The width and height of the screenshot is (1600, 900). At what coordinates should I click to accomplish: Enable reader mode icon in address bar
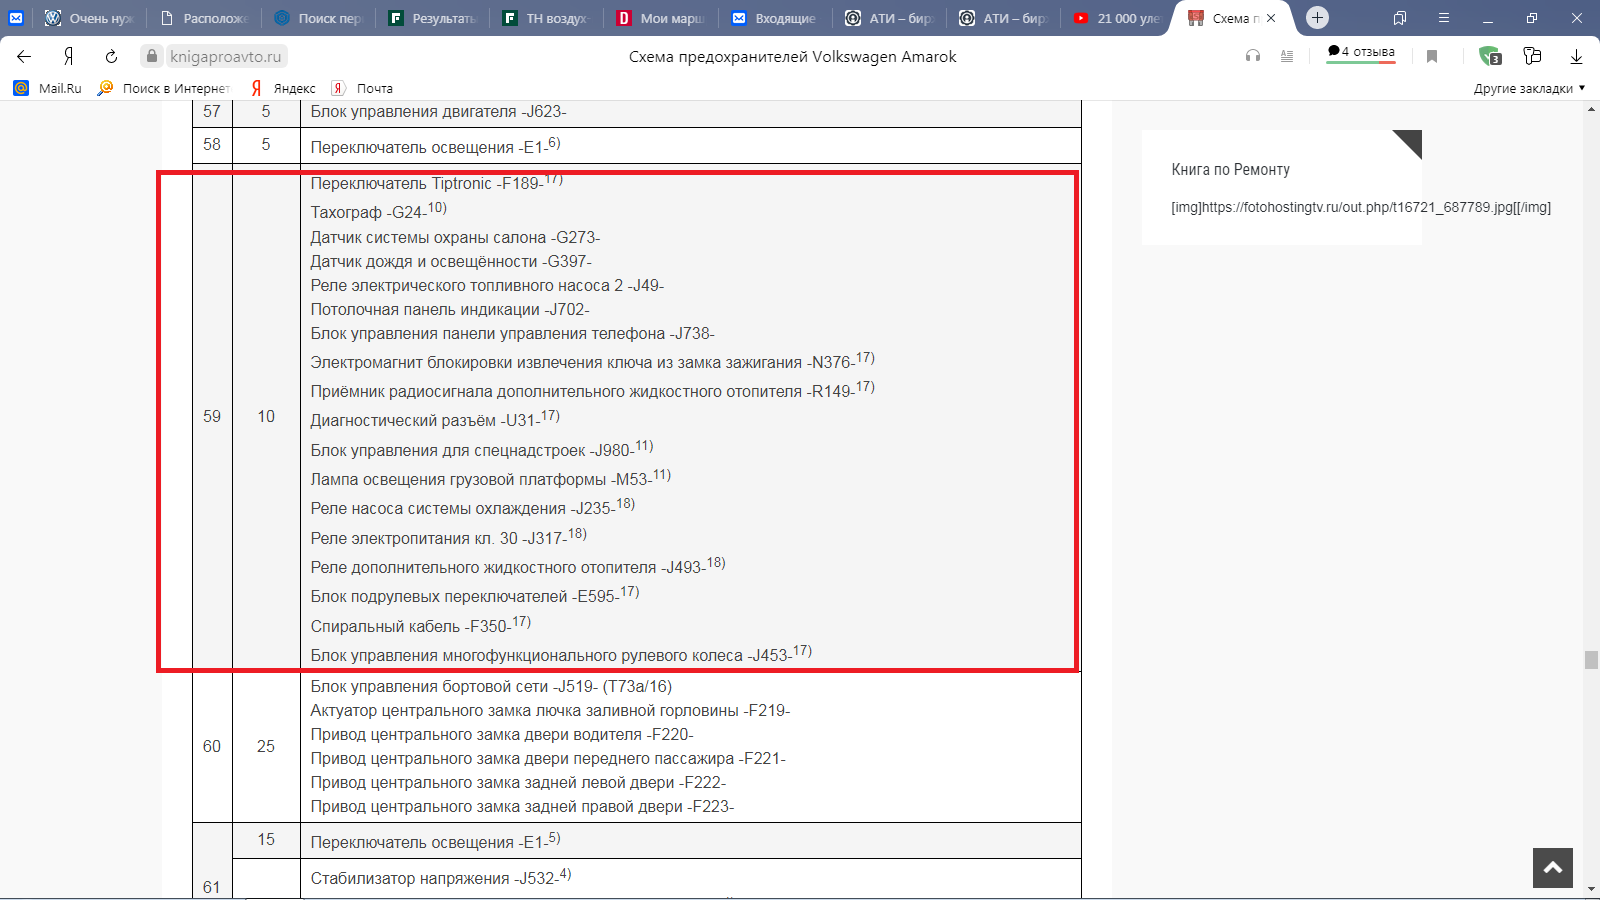[x=1287, y=57]
